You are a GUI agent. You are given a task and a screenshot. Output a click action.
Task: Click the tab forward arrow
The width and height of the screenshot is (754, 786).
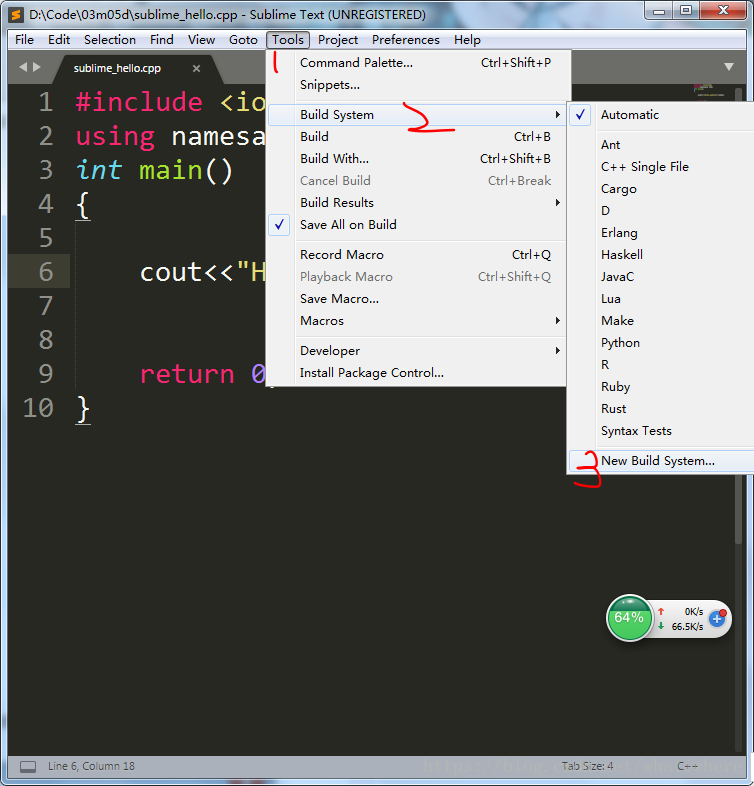pyautogui.click(x=37, y=67)
